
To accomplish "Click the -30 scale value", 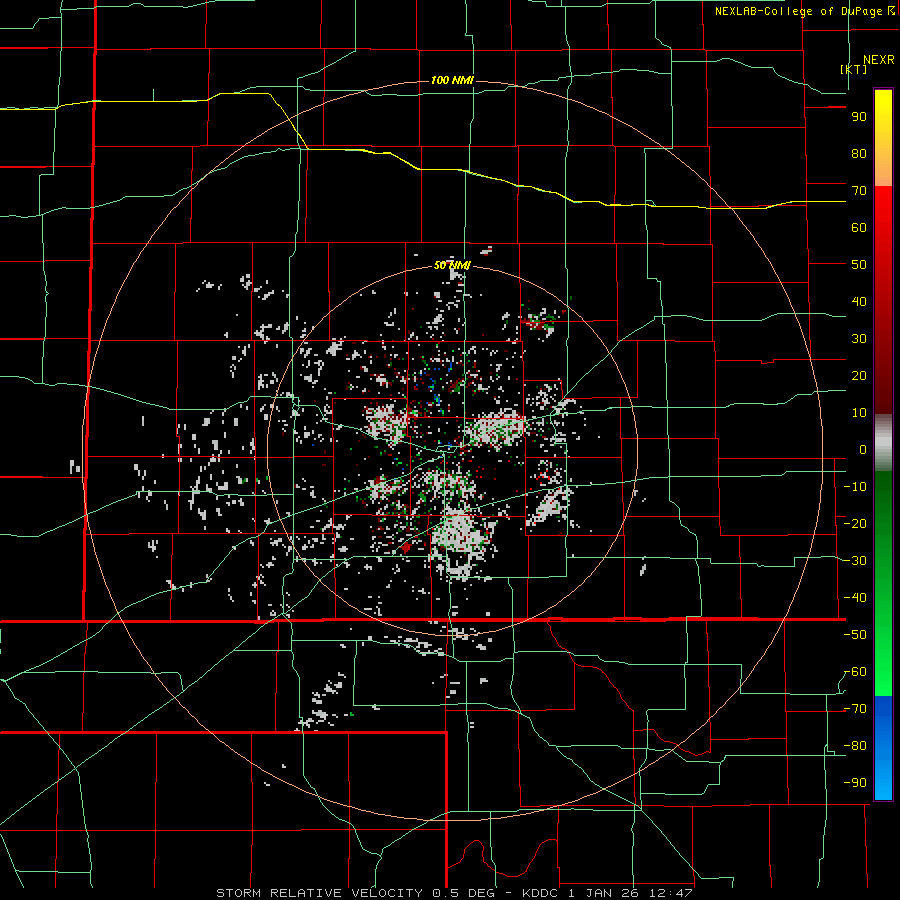I will [855, 561].
